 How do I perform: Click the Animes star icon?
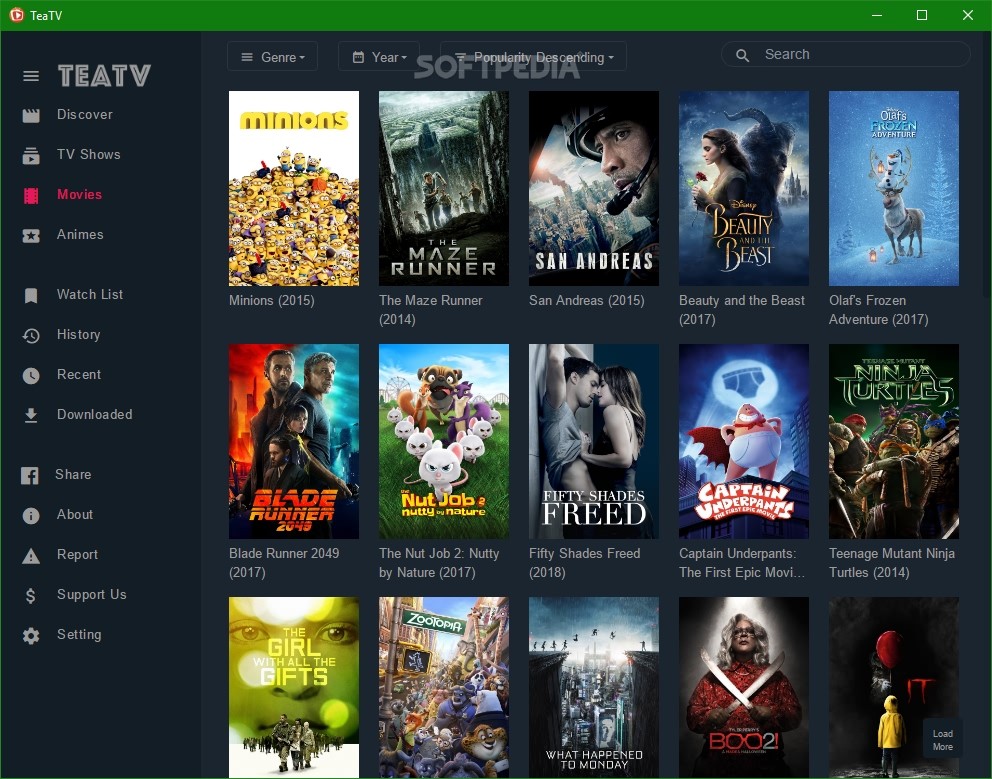coord(31,235)
